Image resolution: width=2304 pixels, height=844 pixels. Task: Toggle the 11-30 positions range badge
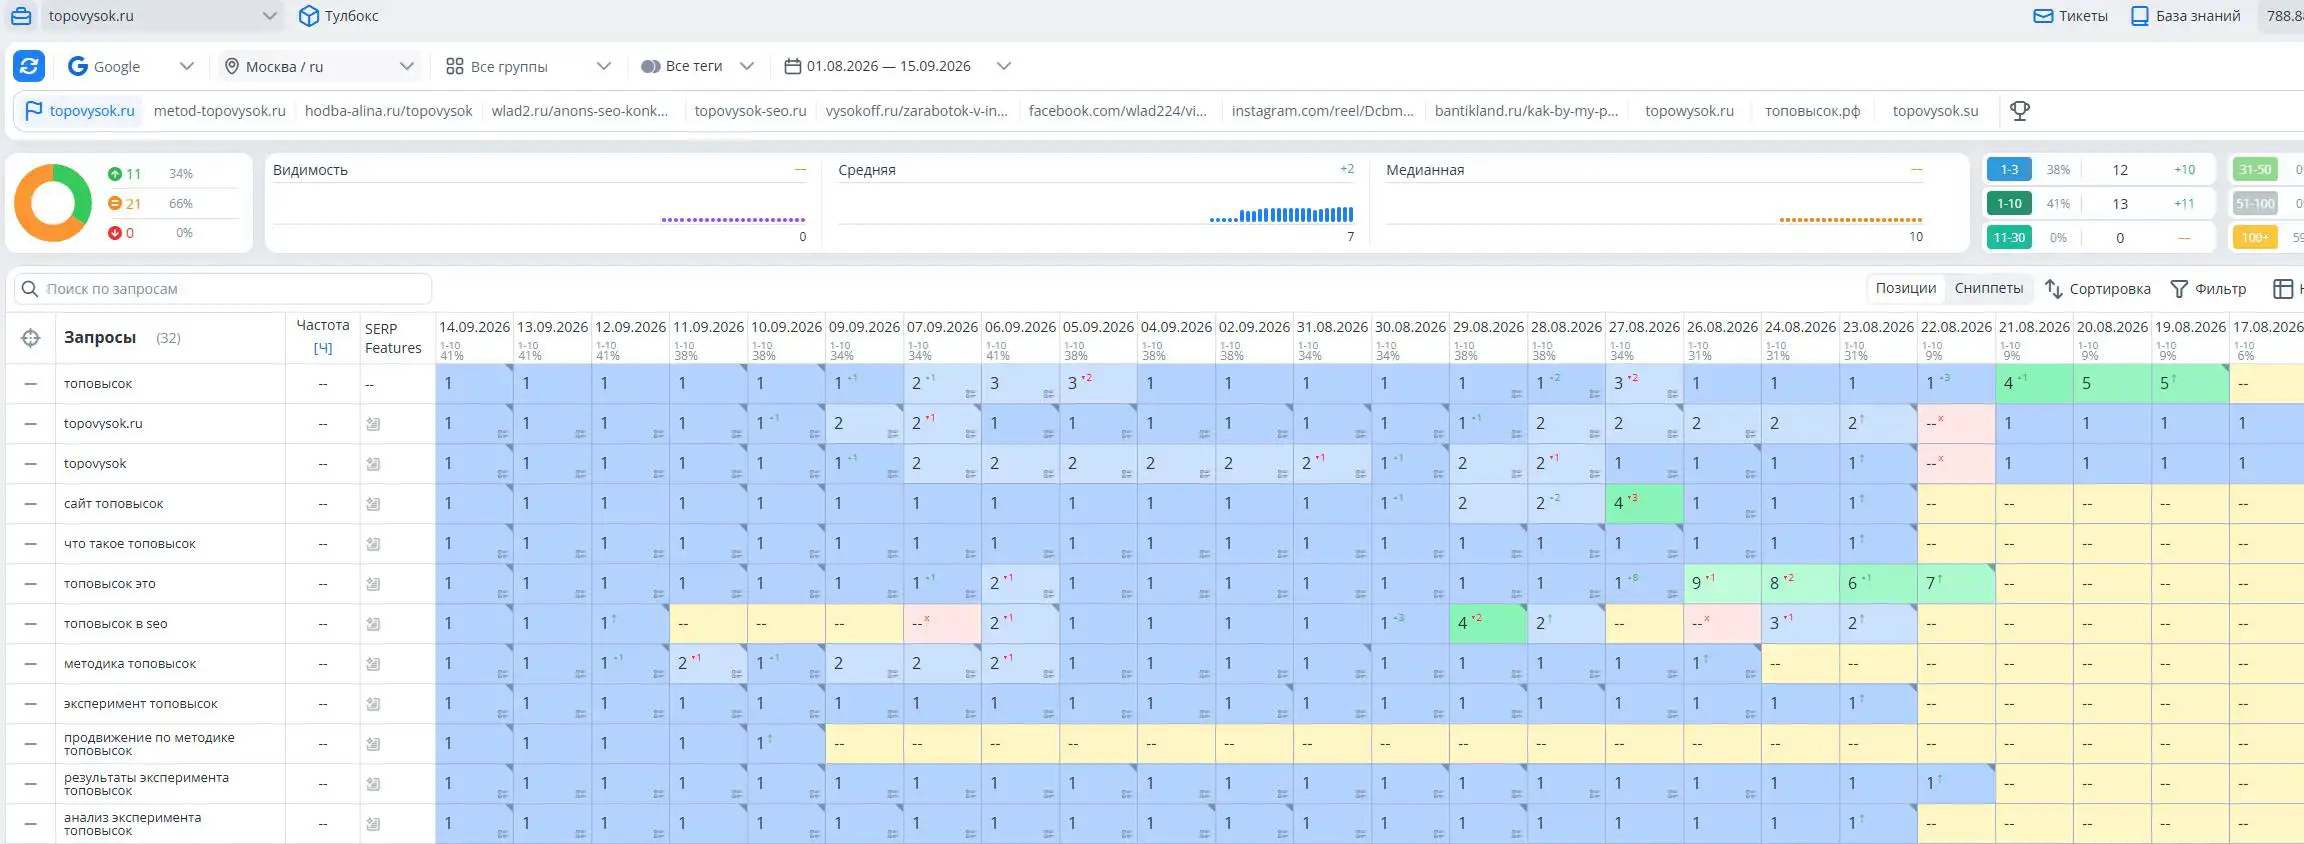coord(2009,238)
